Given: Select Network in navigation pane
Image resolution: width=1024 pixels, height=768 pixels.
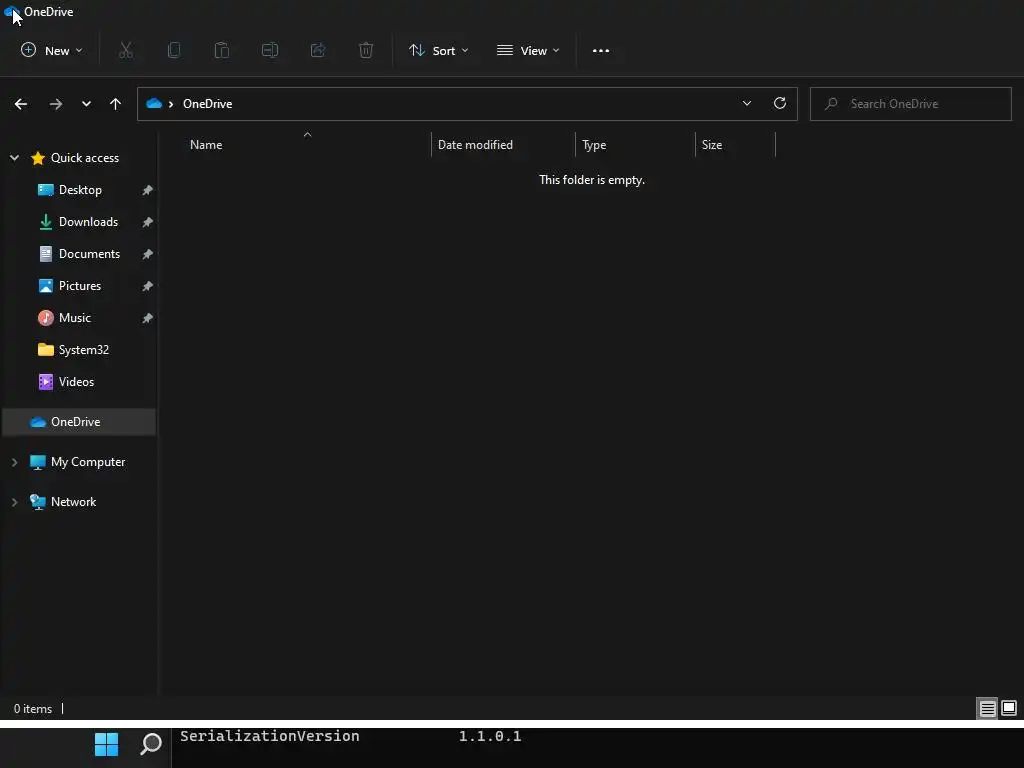Looking at the screenshot, I should pos(73,502).
